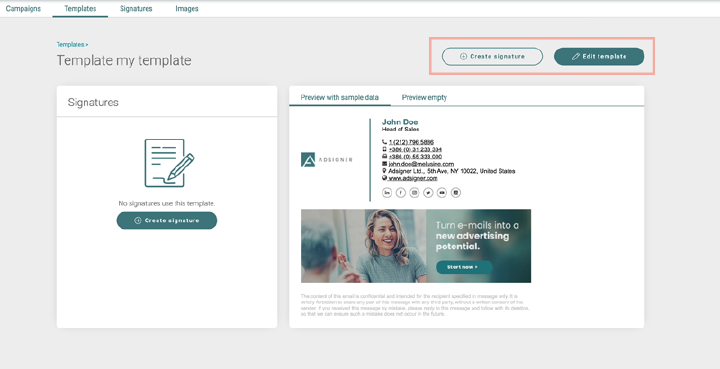Click the Adsigner Ltd. address text
The height and width of the screenshot is (369, 720).
[452, 171]
